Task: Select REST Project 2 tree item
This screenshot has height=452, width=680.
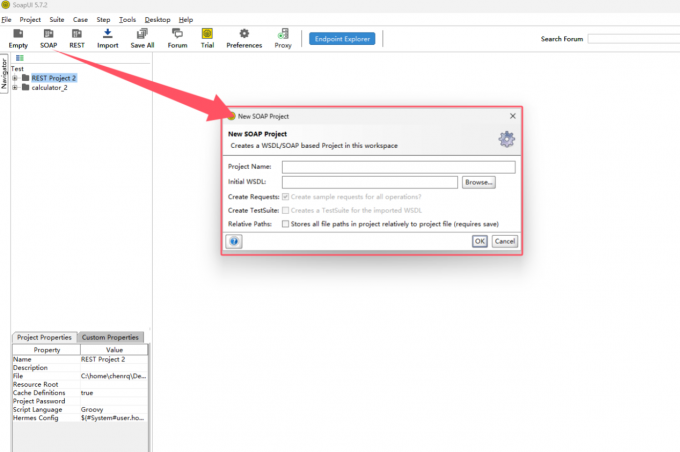Action: [x=54, y=78]
